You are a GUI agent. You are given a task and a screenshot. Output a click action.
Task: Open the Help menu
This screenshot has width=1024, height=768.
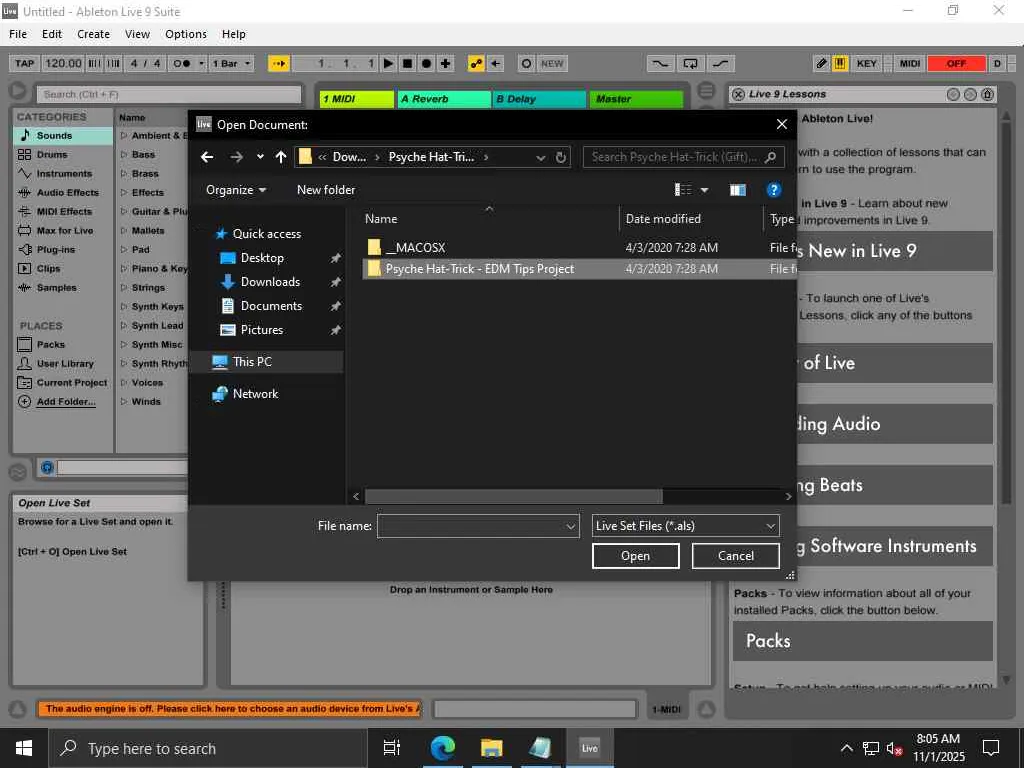pyautogui.click(x=233, y=34)
